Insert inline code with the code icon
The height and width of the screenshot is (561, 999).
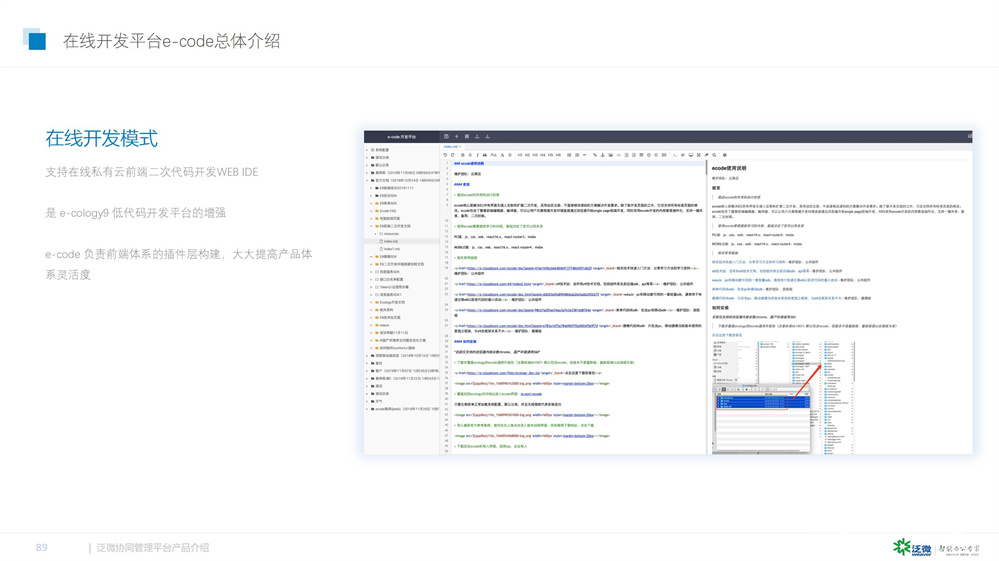(x=619, y=155)
